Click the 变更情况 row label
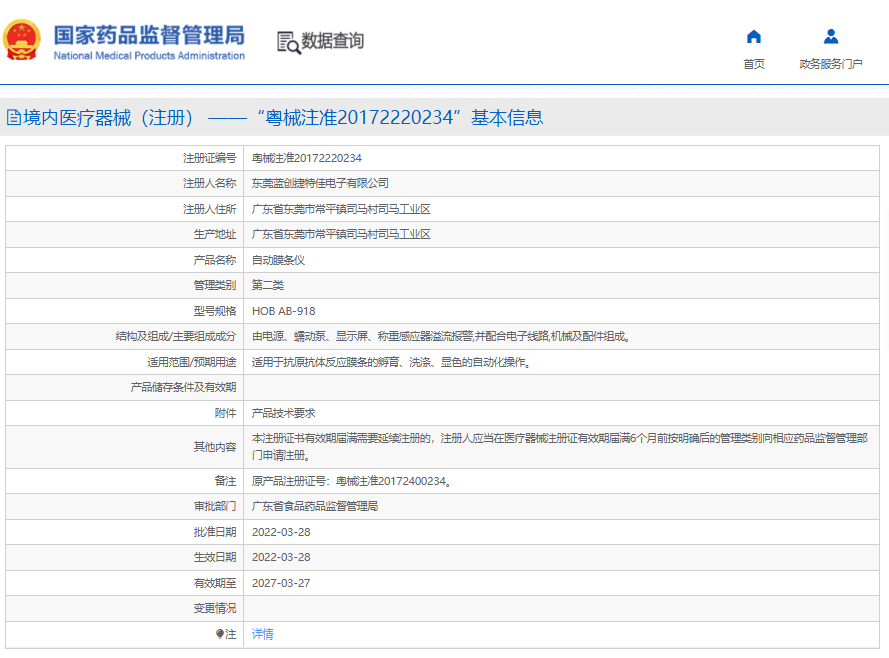889x658 pixels. tap(215, 608)
